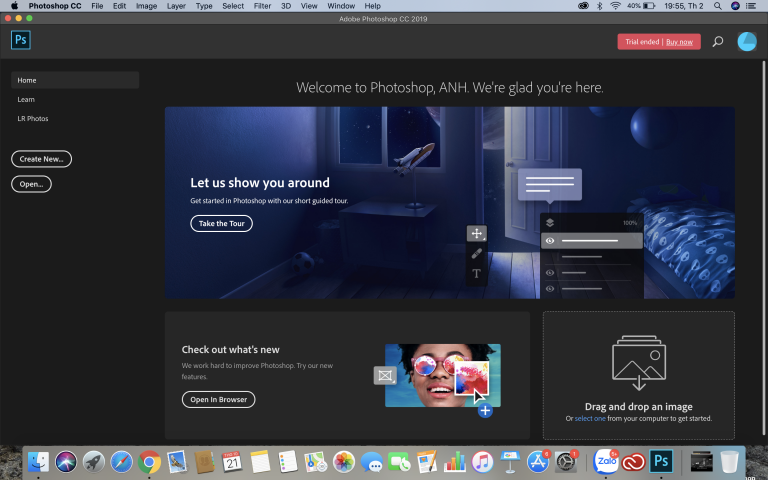Open Adobe Creative Cloud in dock
The image size is (768, 480).
click(x=633, y=462)
